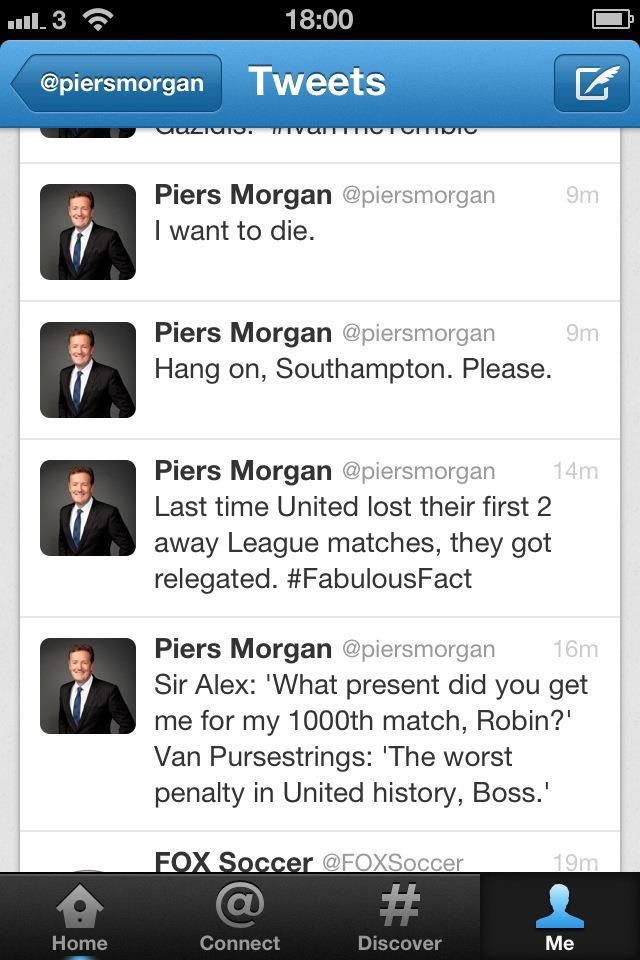Tap avatar beside the 'Sir Alex' tweet
The image size is (640, 960).
click(88, 686)
